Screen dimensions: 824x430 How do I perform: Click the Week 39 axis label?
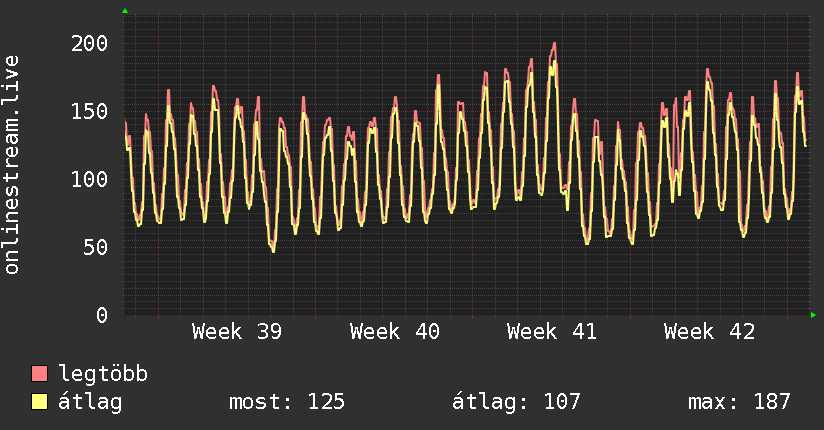[237, 332]
